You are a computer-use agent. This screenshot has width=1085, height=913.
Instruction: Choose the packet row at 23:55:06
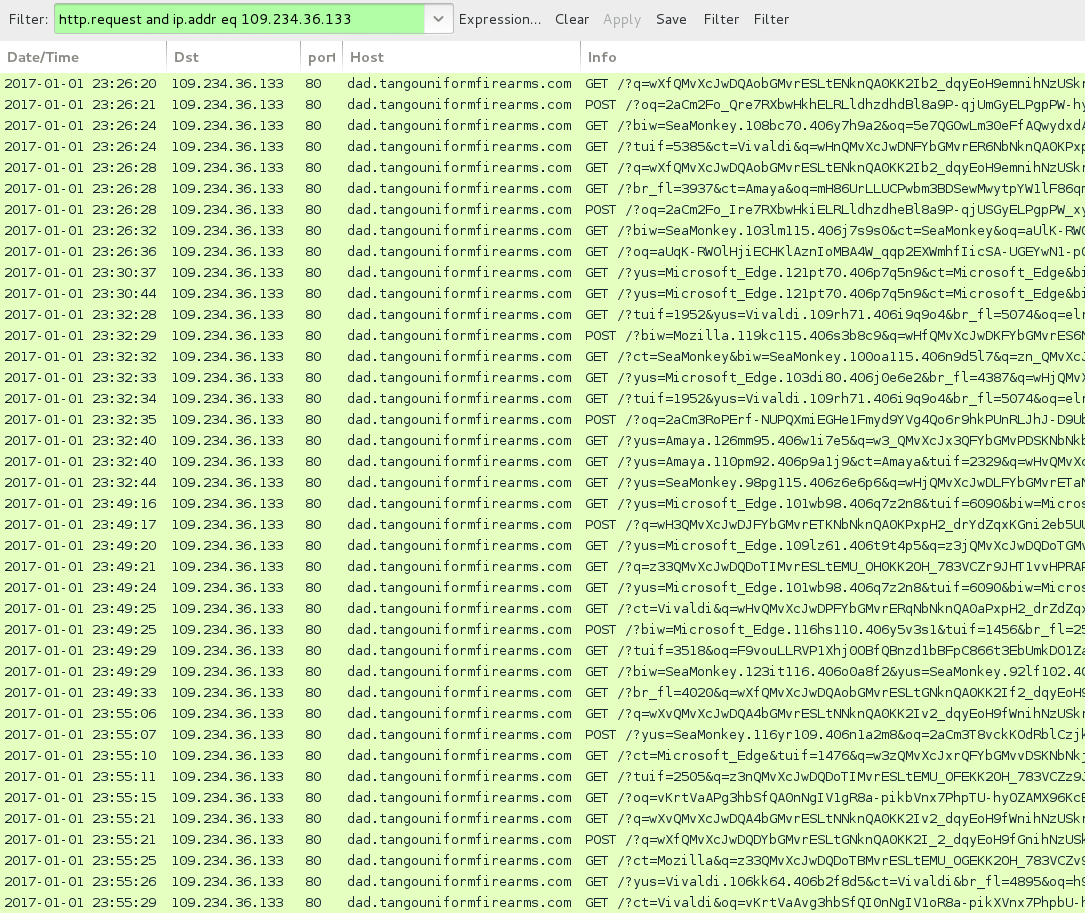coord(542,714)
